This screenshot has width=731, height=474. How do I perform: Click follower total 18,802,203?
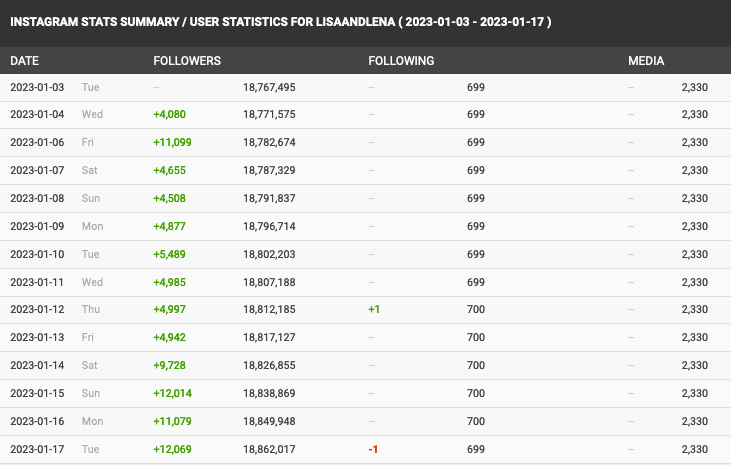click(x=269, y=254)
